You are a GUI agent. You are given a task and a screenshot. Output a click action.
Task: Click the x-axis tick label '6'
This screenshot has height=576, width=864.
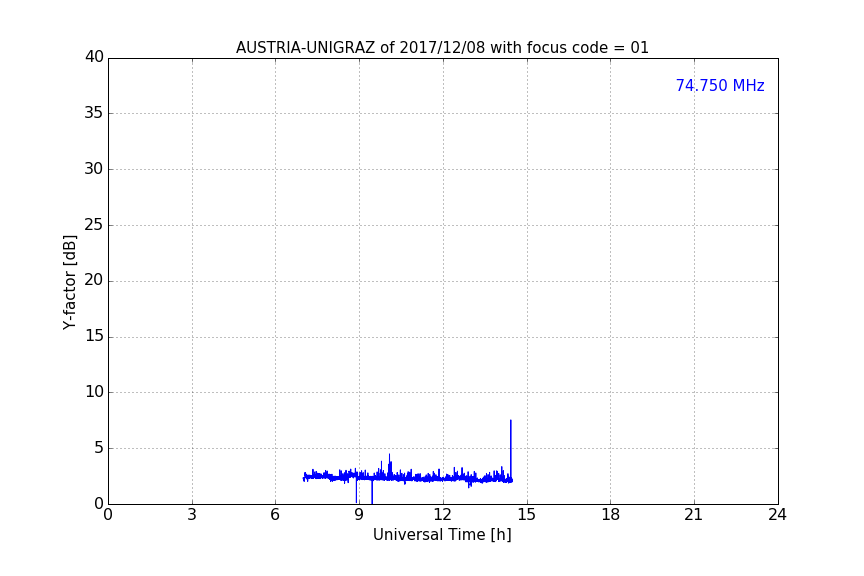[x=276, y=515]
